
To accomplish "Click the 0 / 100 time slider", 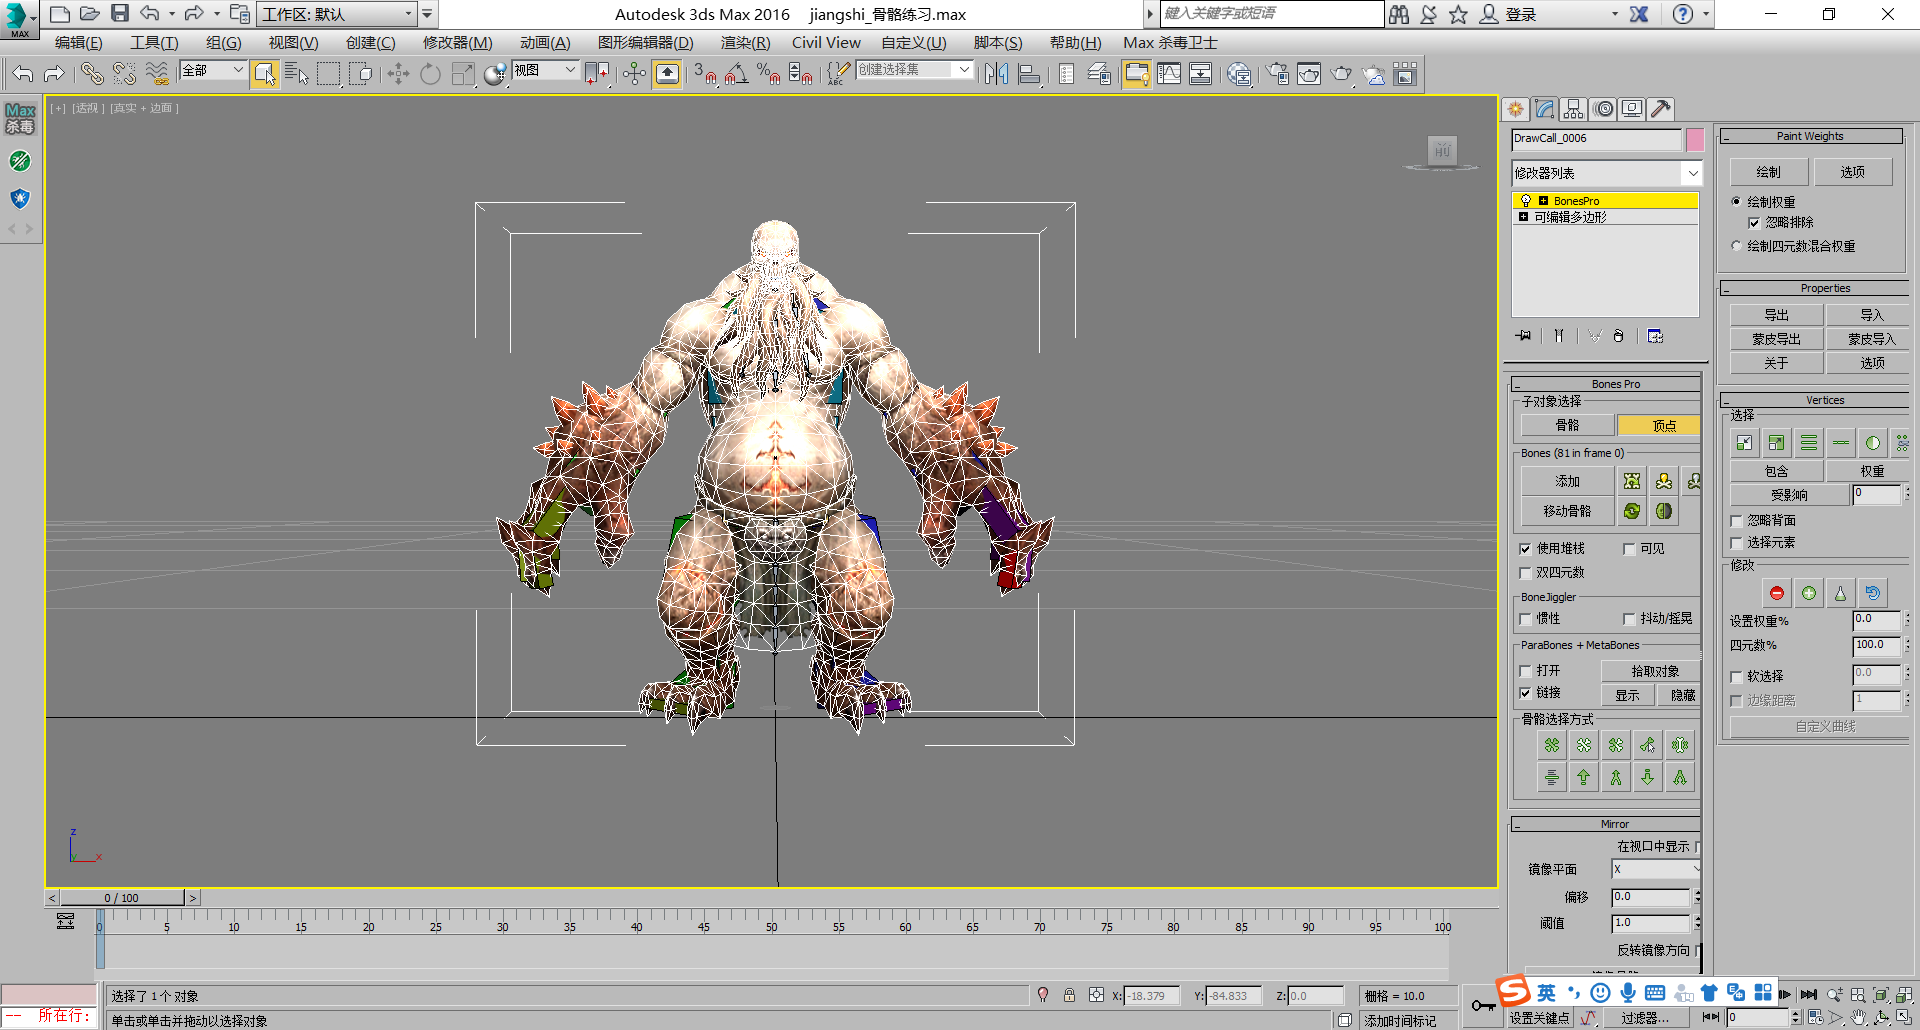I will tap(122, 898).
